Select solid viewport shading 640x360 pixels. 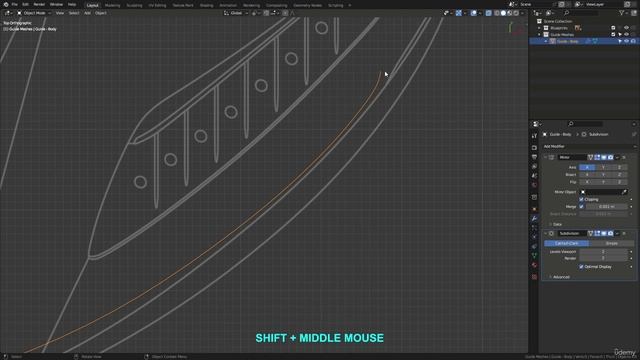tap(503, 13)
